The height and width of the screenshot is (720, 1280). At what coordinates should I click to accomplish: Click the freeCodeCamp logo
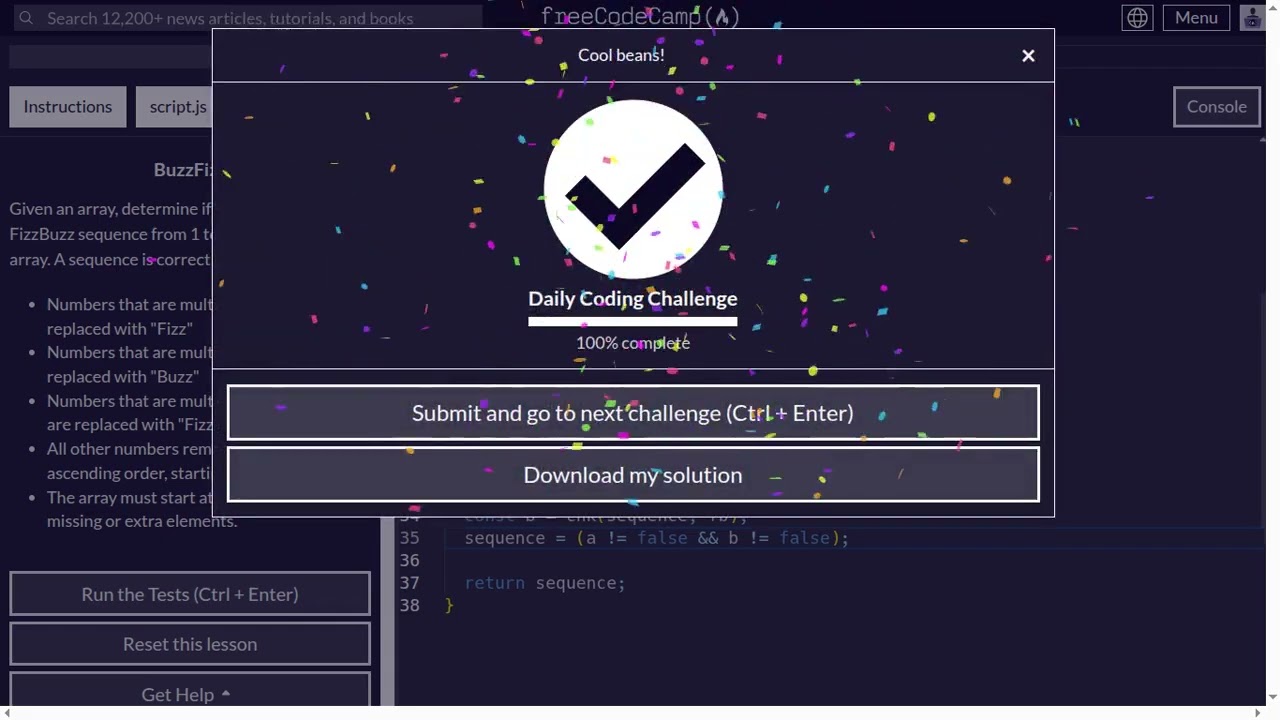coord(640,16)
